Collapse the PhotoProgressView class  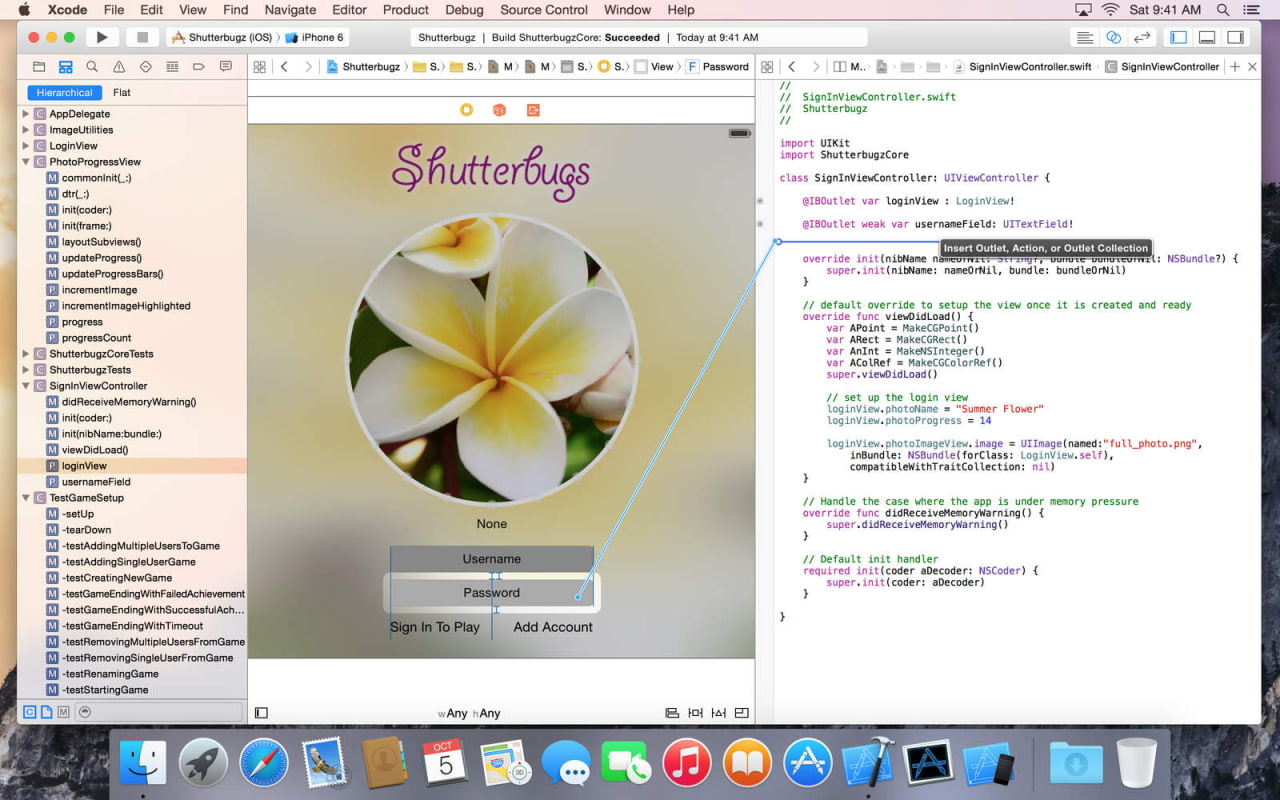click(x=26, y=162)
